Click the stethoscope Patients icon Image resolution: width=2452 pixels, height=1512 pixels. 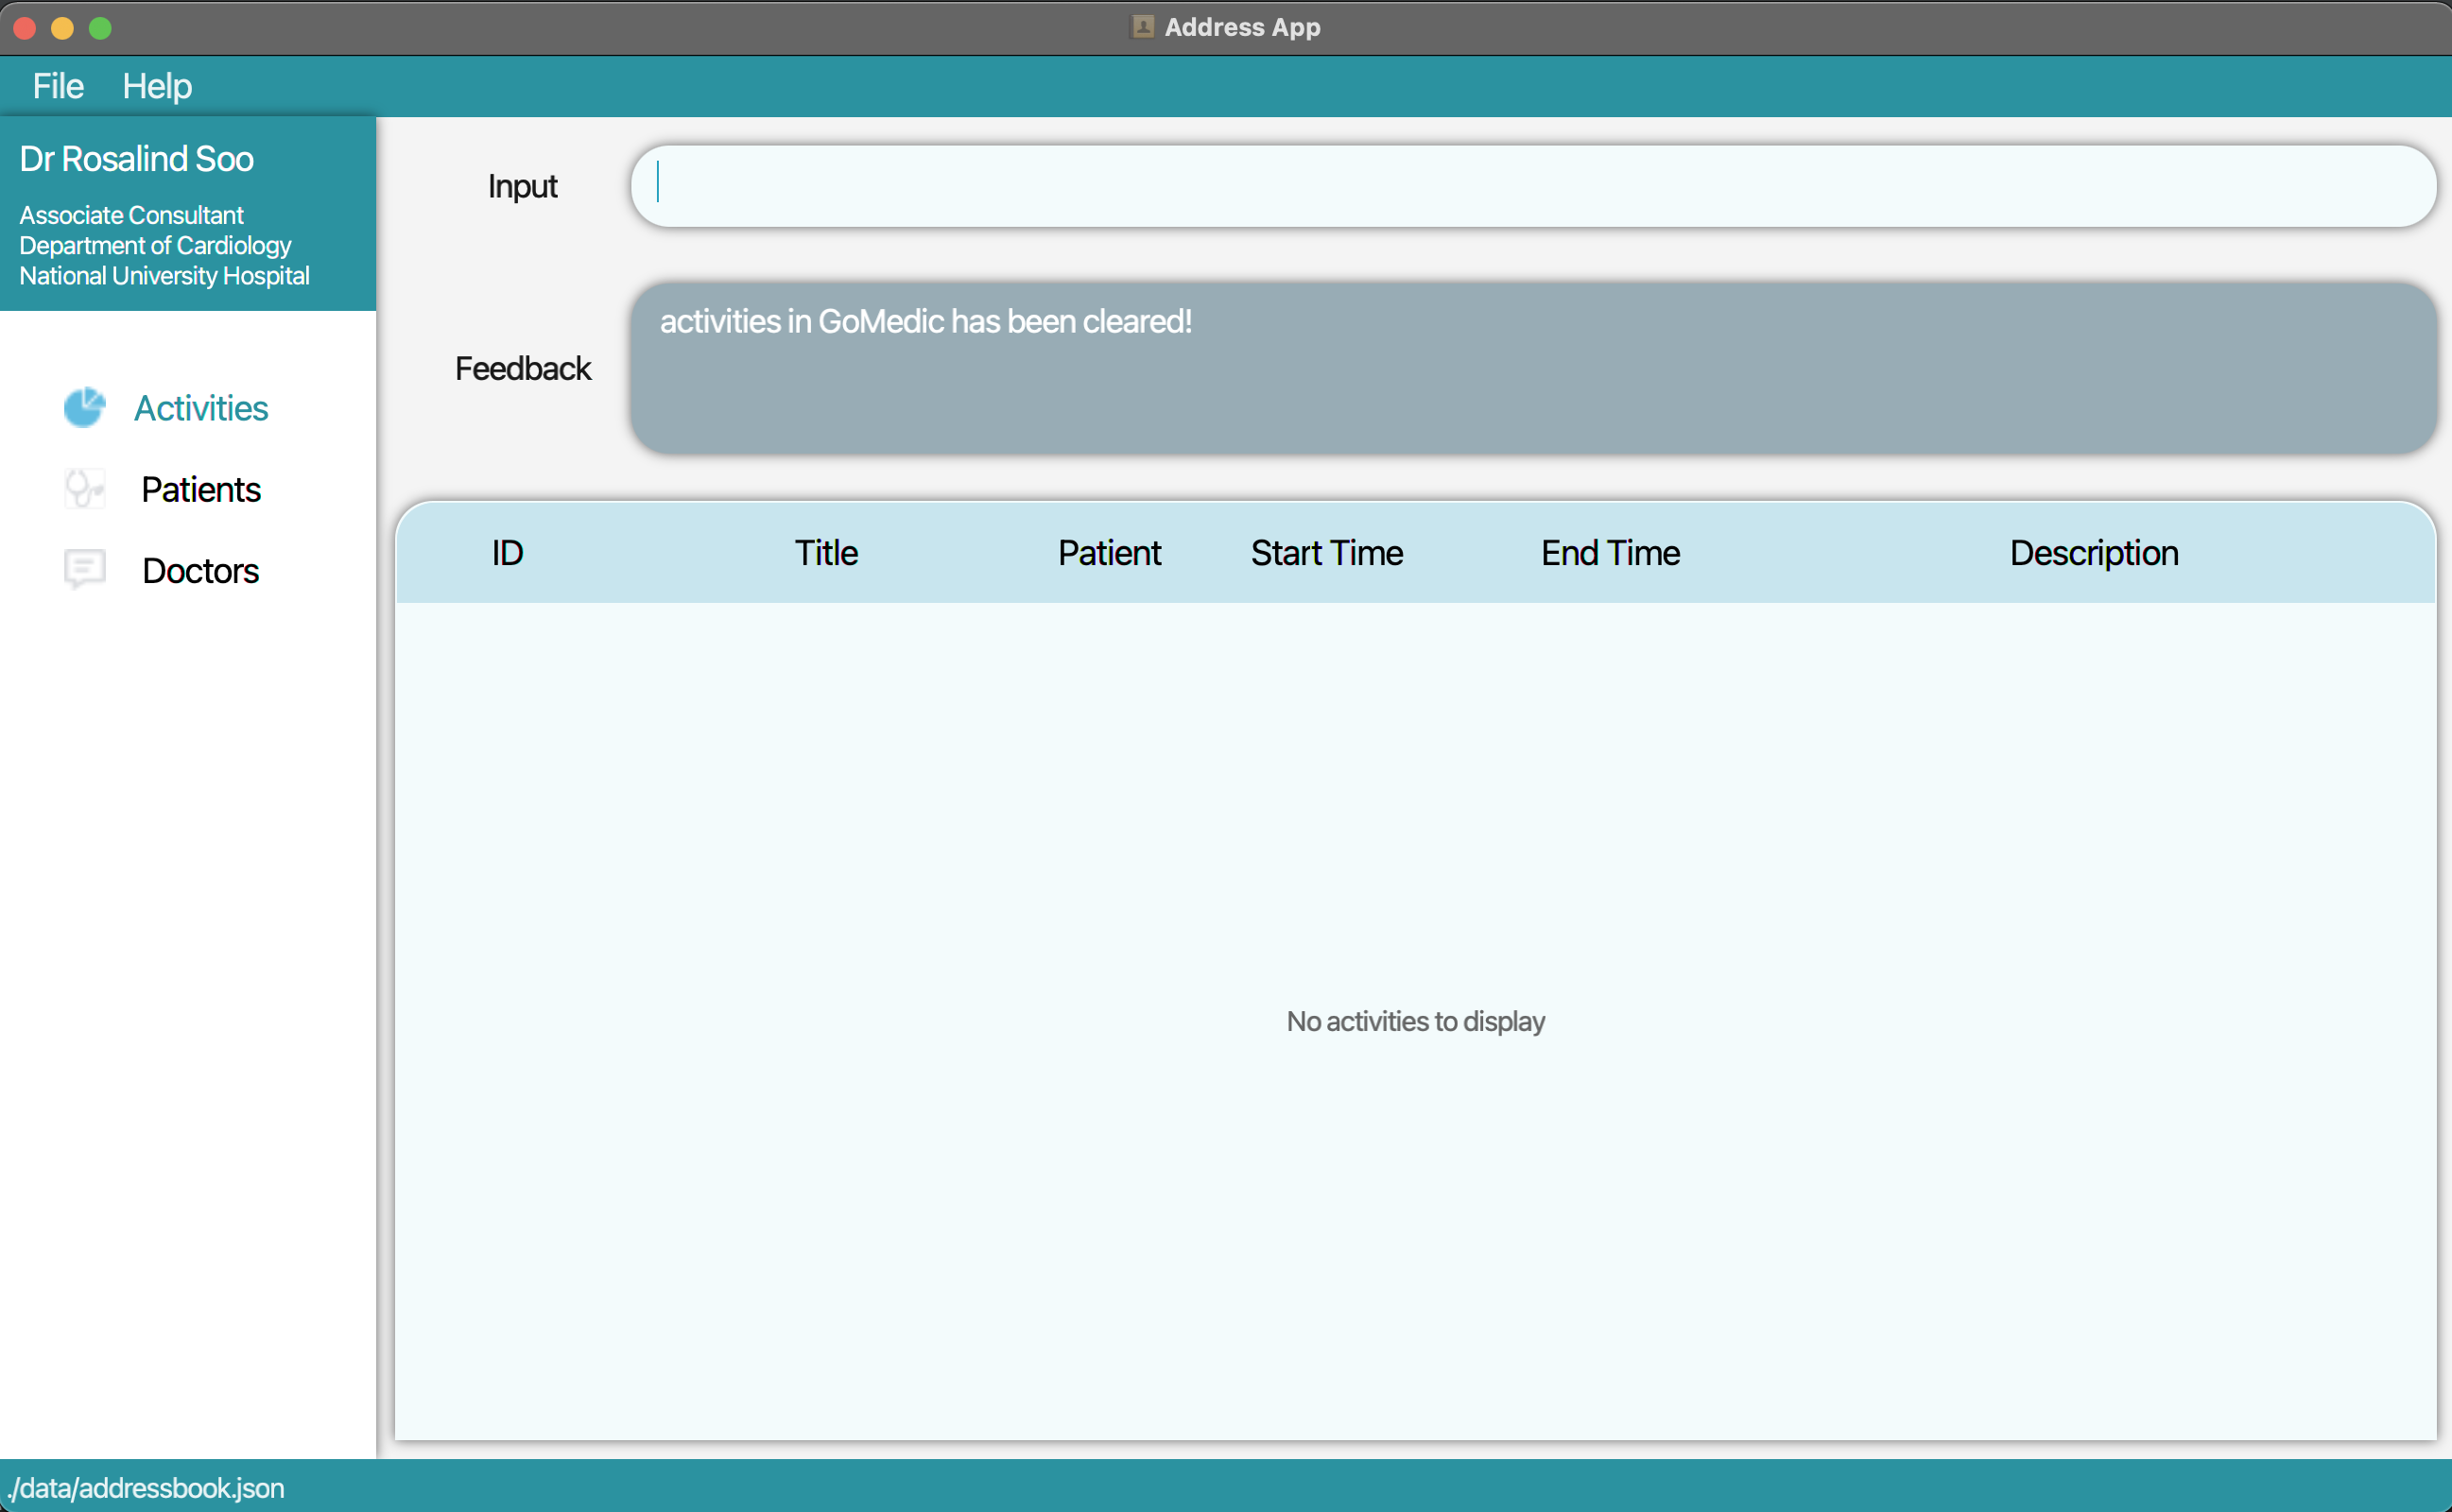coord(84,489)
